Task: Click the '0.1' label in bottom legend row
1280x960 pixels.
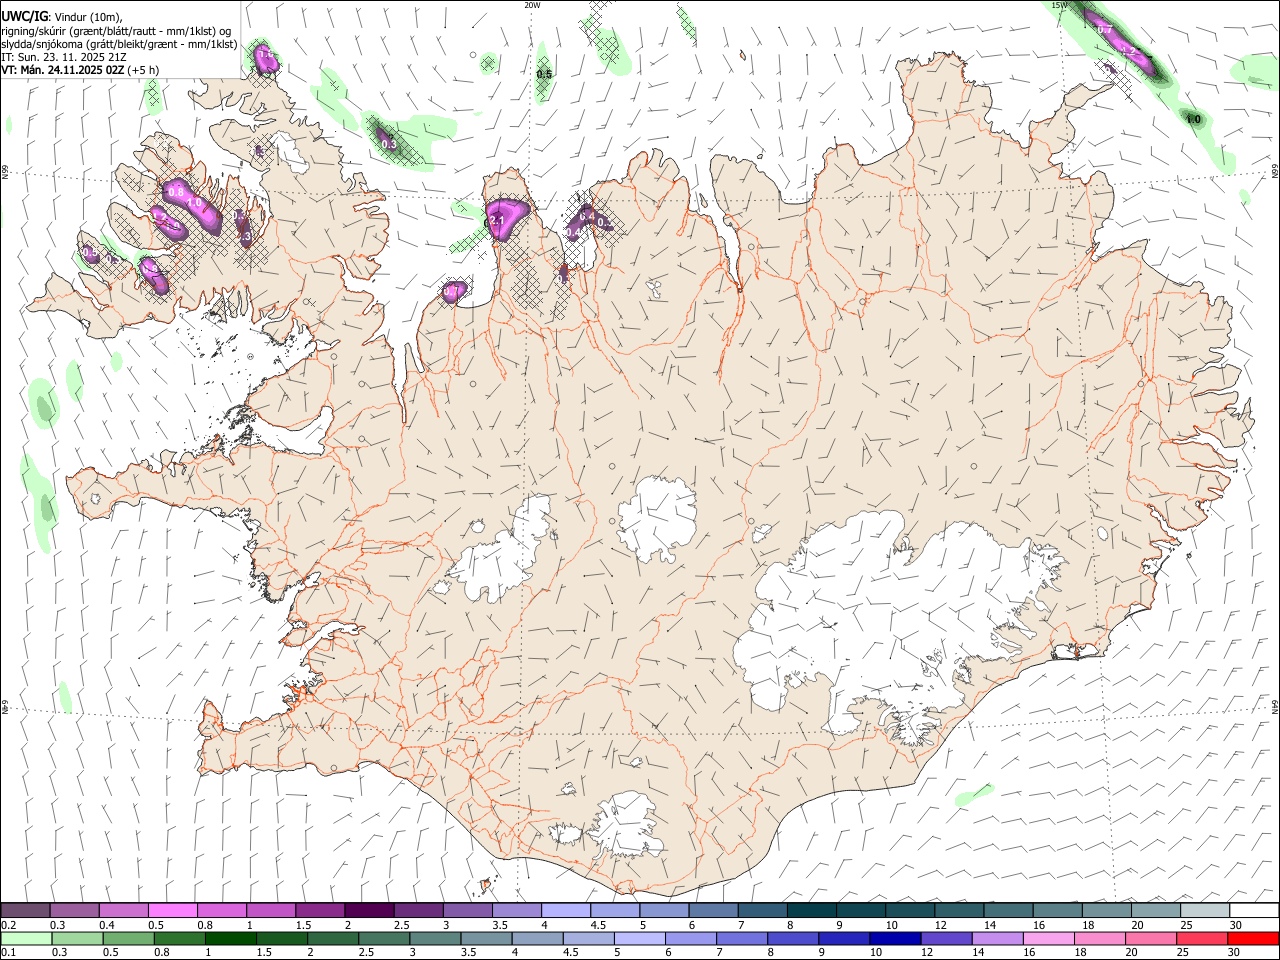Action: click(8, 953)
